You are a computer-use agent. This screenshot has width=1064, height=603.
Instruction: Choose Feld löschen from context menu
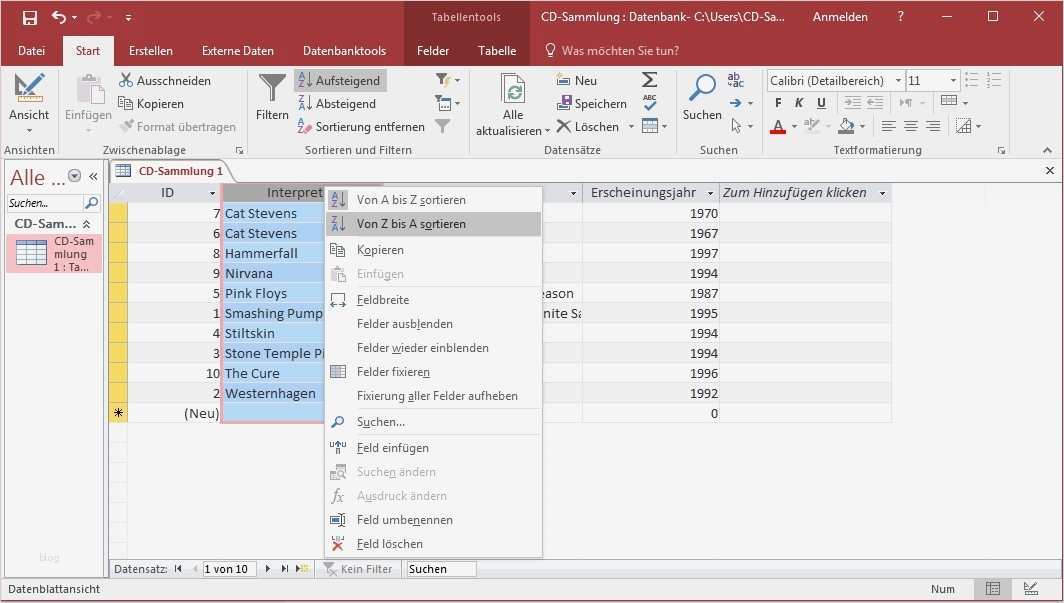[x=389, y=544]
